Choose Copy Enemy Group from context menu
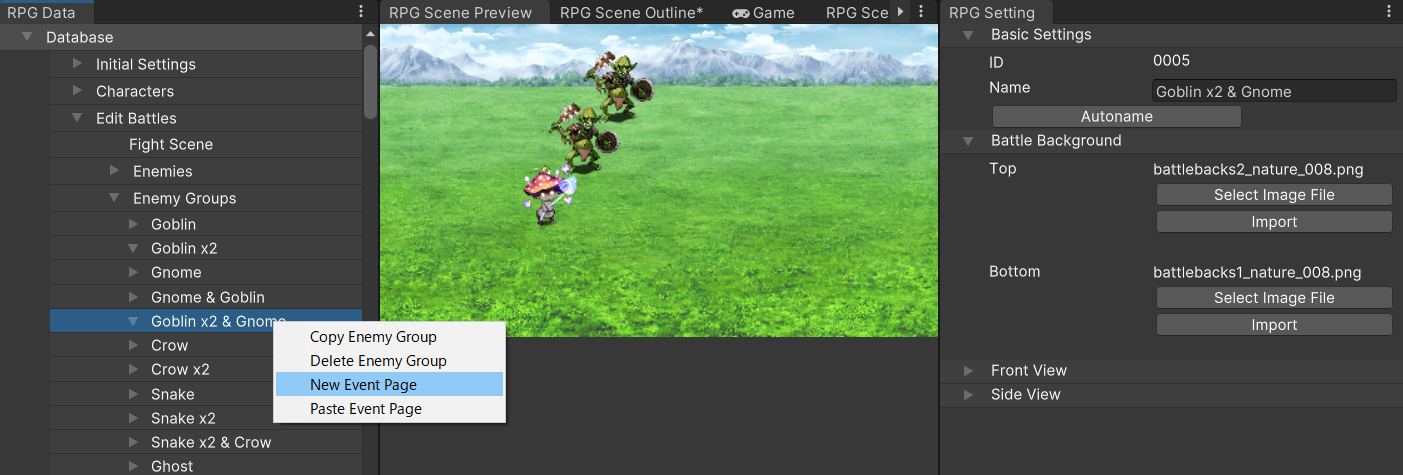This screenshot has width=1403, height=475. tap(390, 337)
